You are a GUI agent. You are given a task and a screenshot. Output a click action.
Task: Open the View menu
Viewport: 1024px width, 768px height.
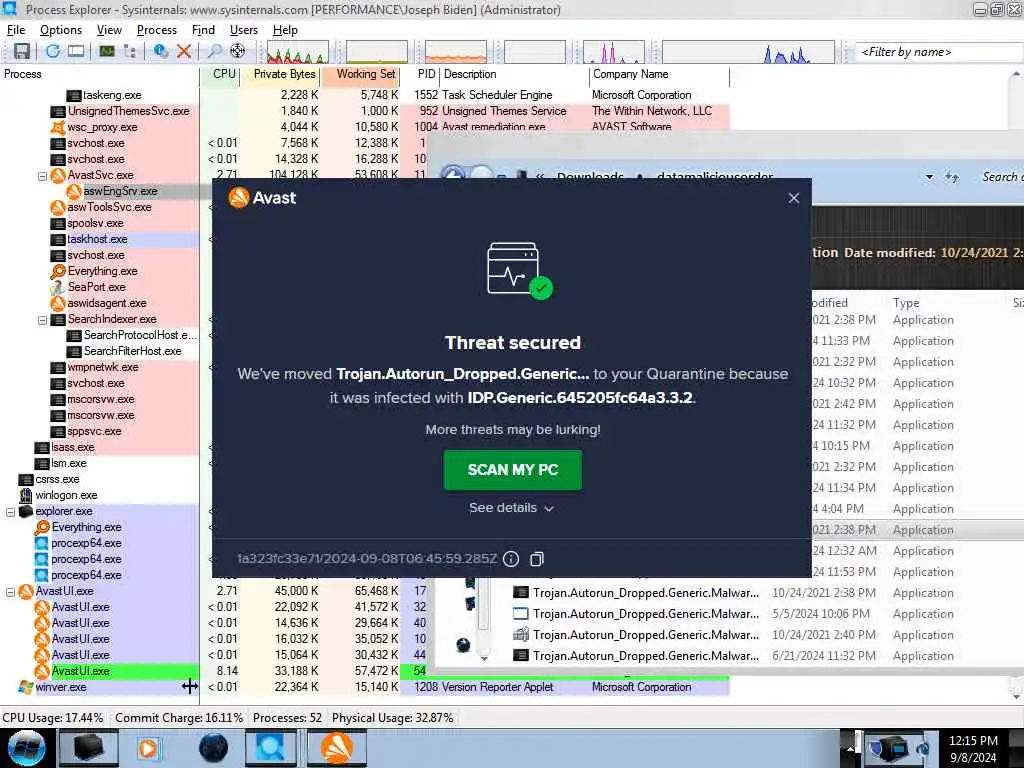click(x=109, y=30)
